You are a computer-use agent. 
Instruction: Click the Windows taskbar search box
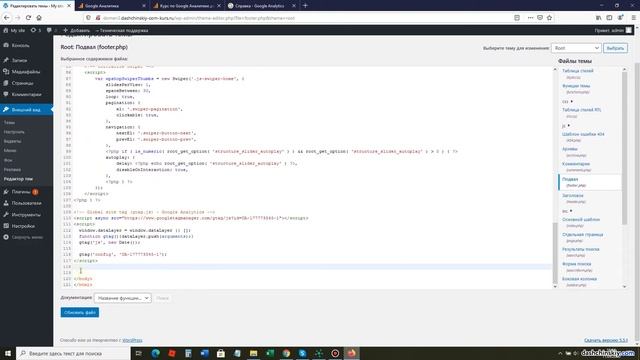[73, 353]
